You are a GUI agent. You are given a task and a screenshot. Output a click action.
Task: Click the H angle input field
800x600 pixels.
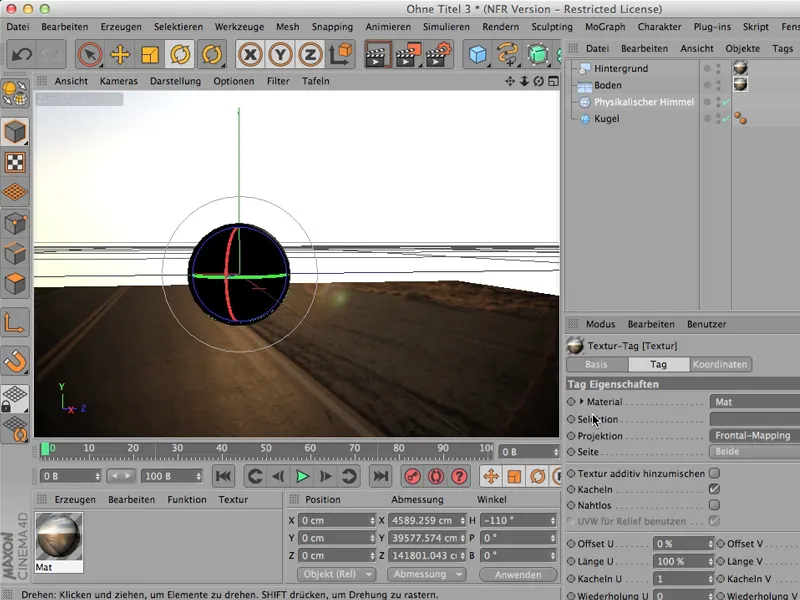[x=518, y=520]
